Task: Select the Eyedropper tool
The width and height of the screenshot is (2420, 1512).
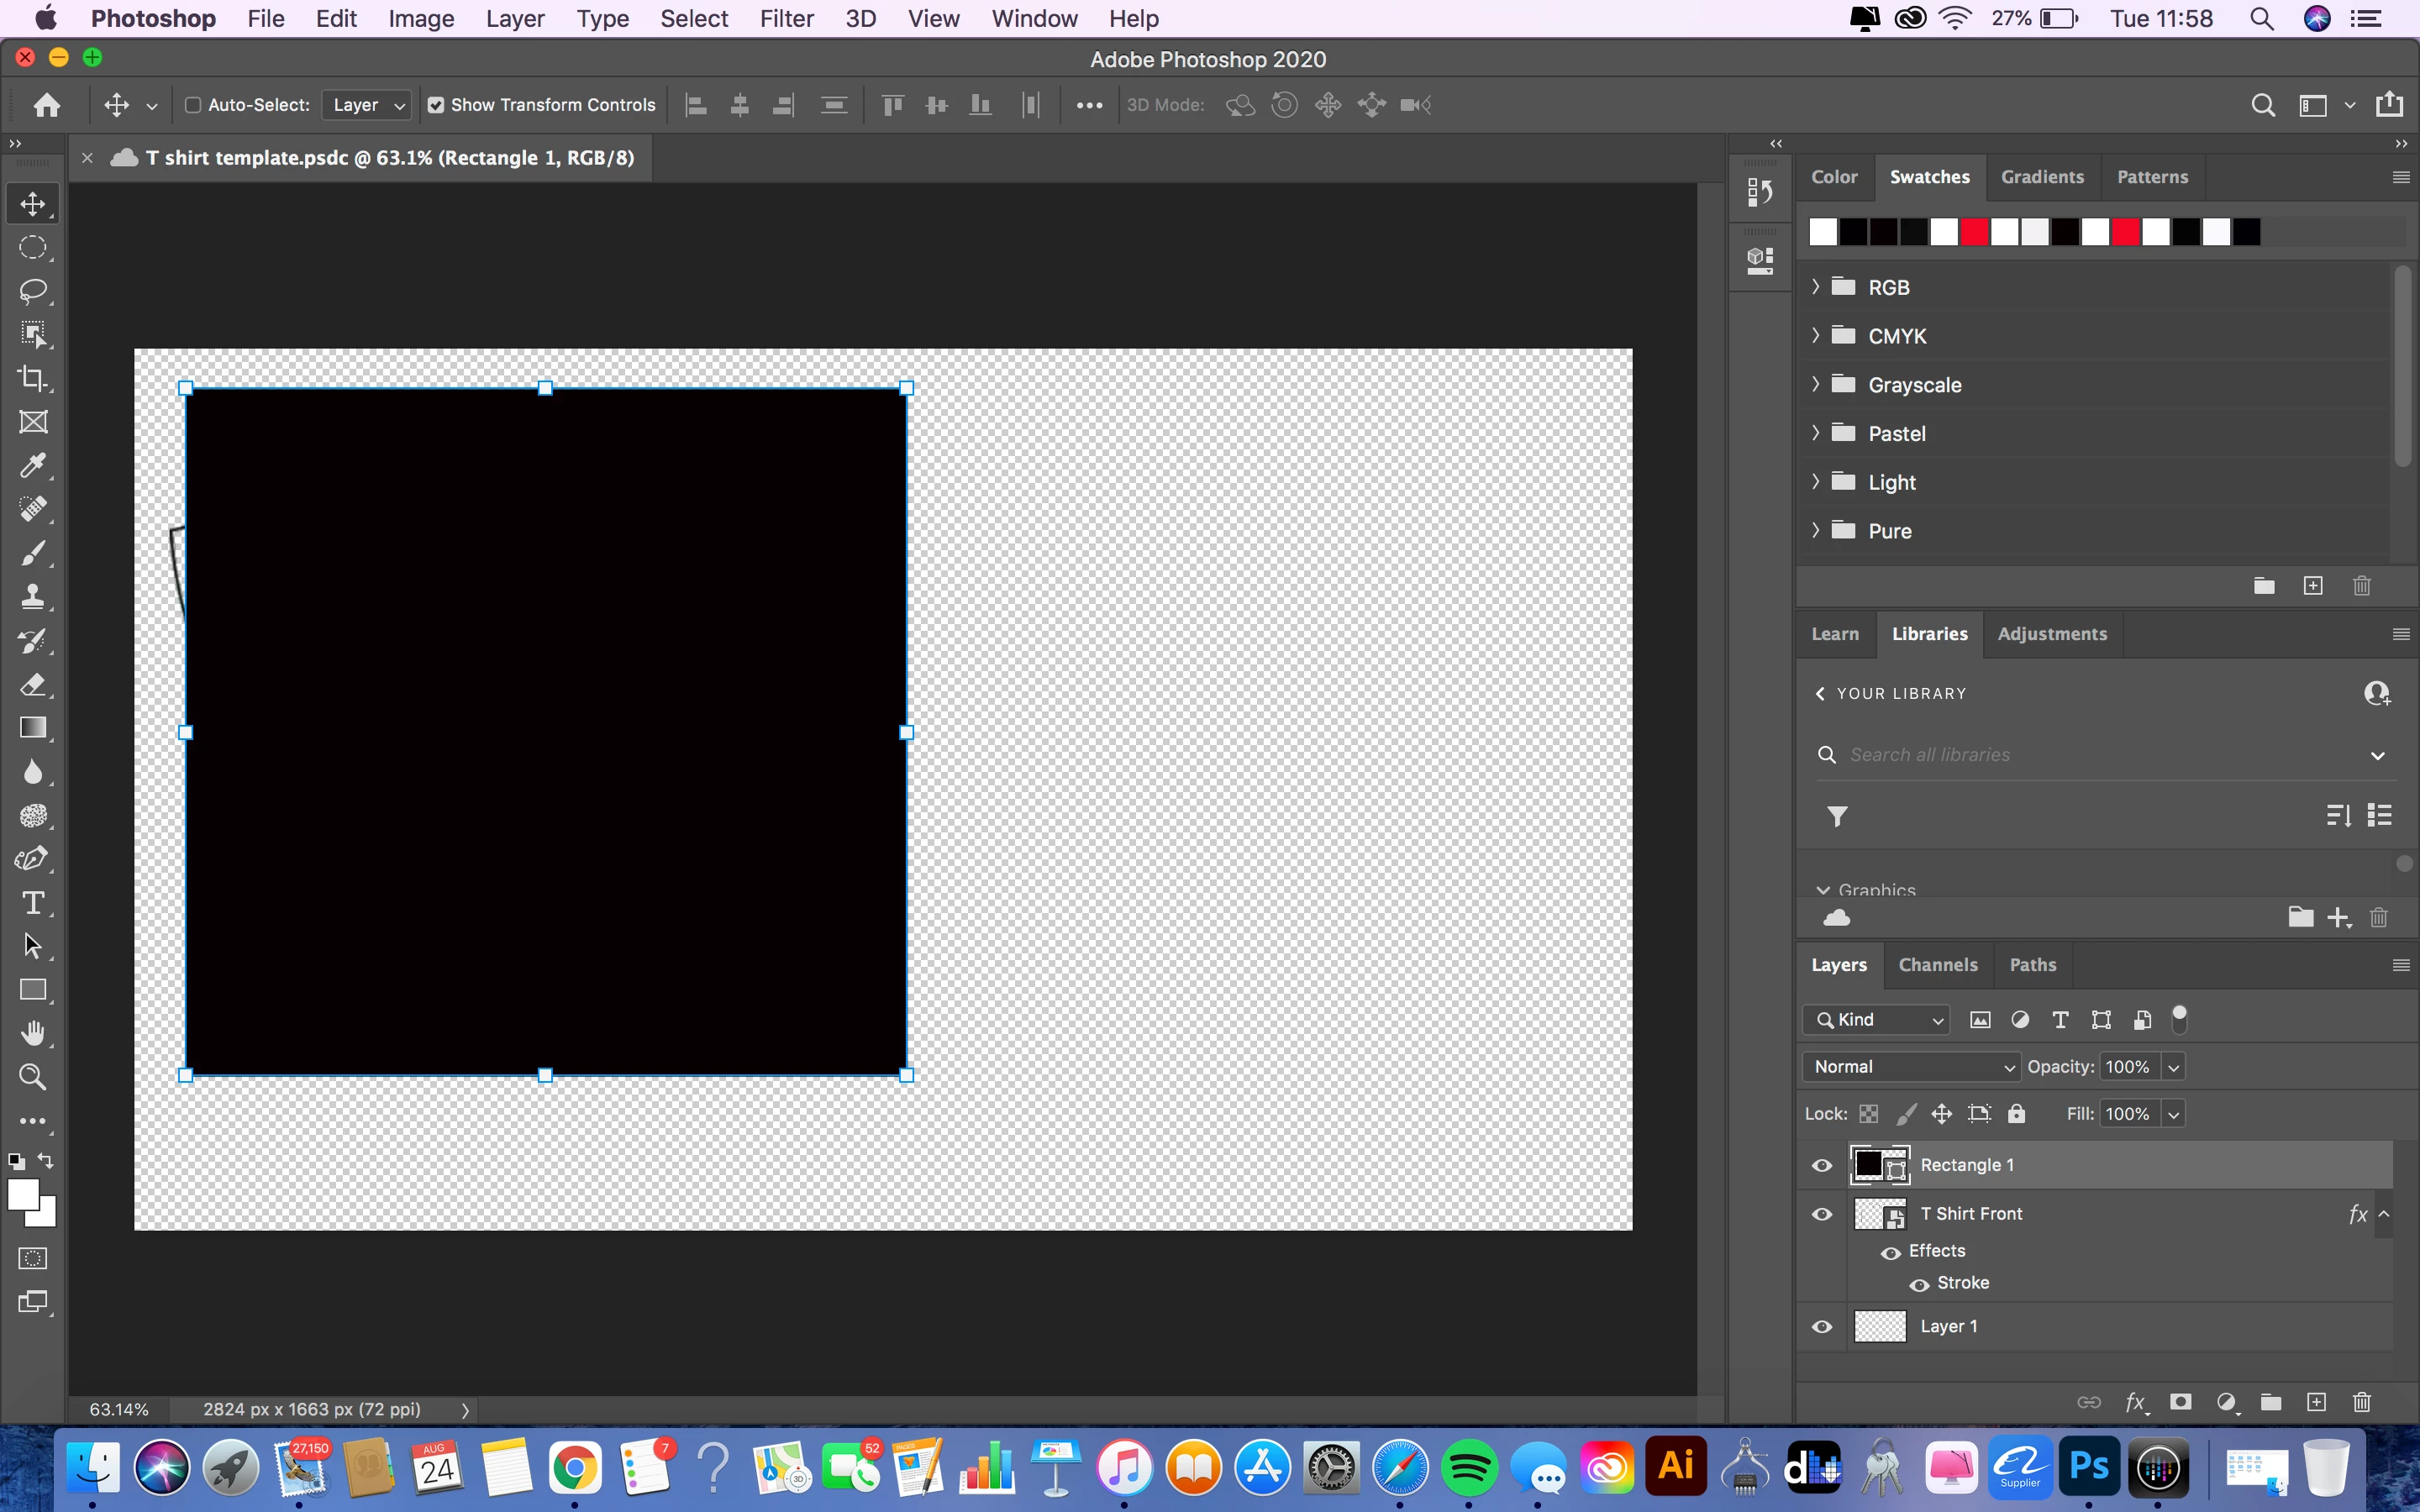Action: coord(32,466)
